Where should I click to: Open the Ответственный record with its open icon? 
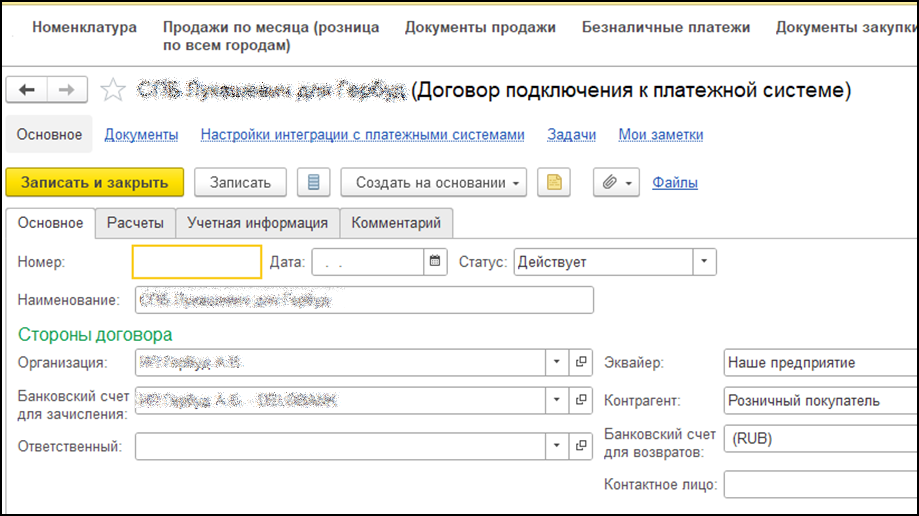[x=581, y=446]
